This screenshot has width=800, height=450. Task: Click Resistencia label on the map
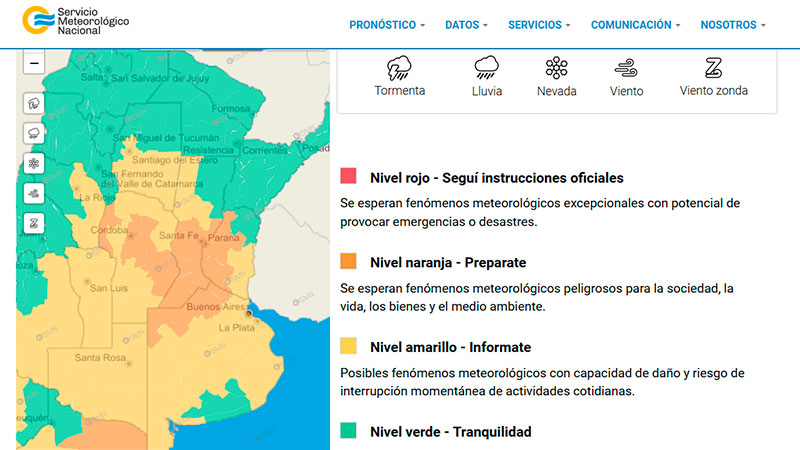[208, 150]
